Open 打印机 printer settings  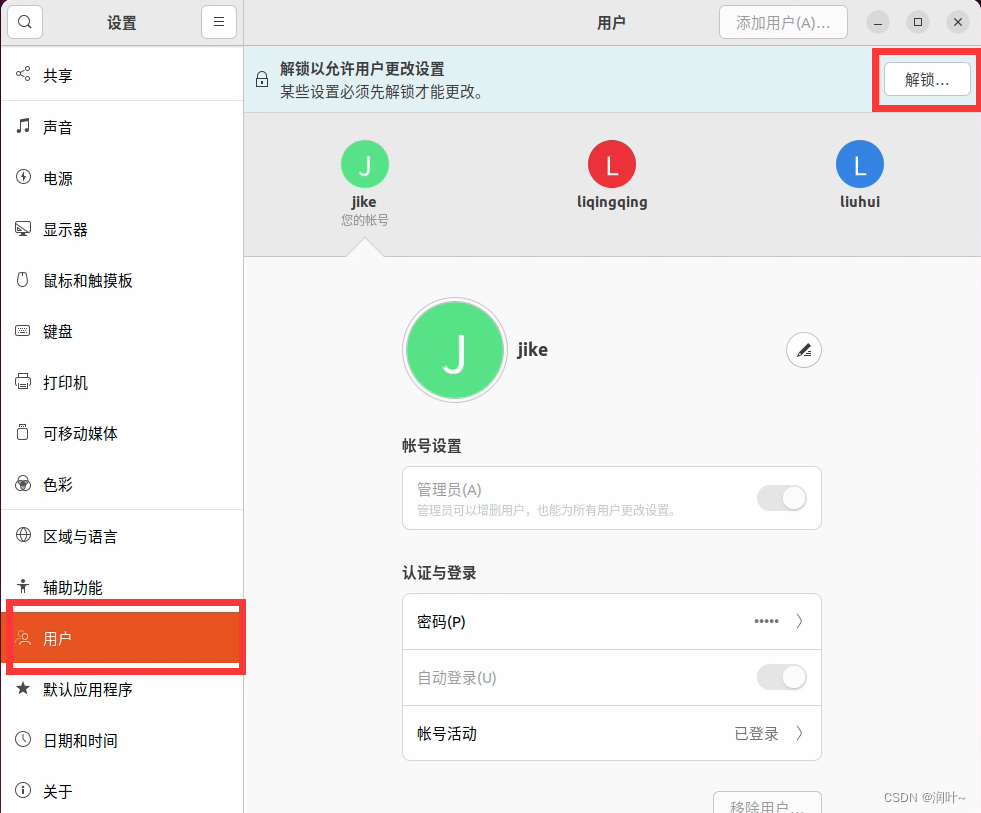(122, 382)
